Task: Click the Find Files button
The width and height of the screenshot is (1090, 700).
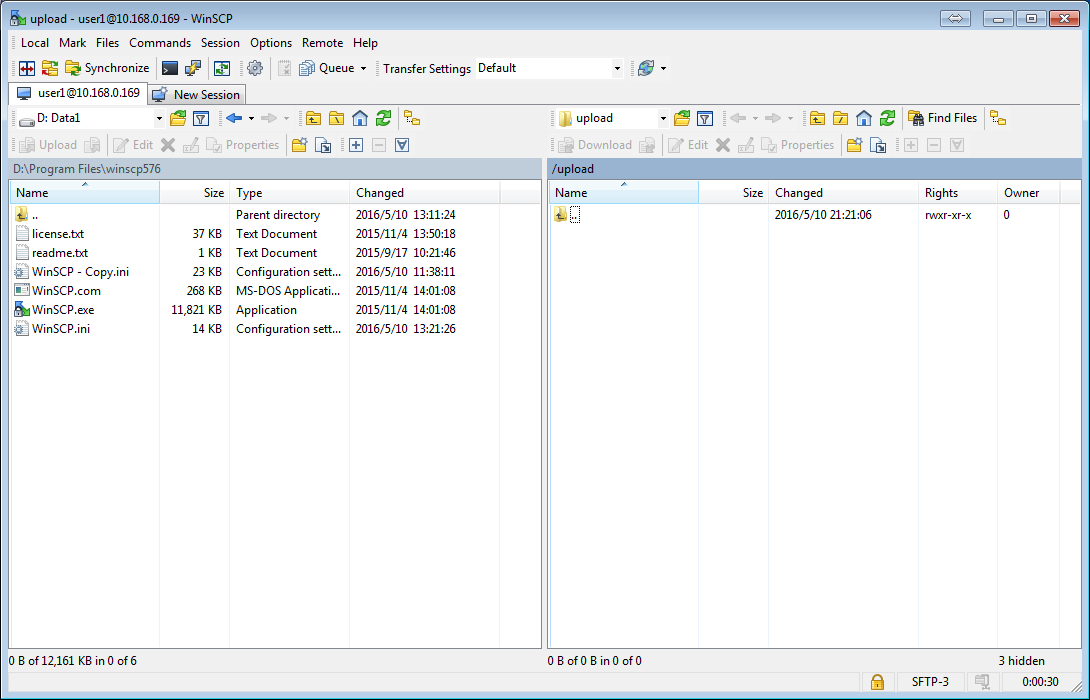Action: (943, 118)
